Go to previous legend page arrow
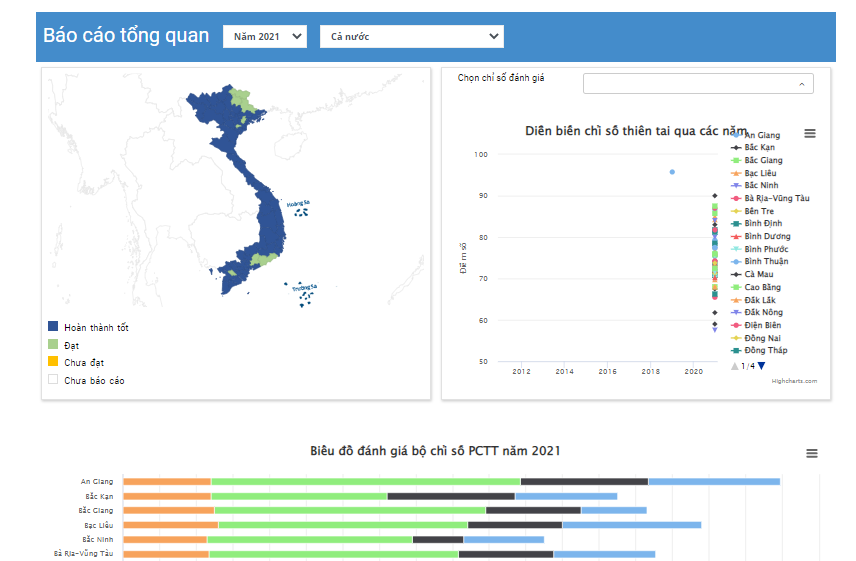 [x=735, y=366]
